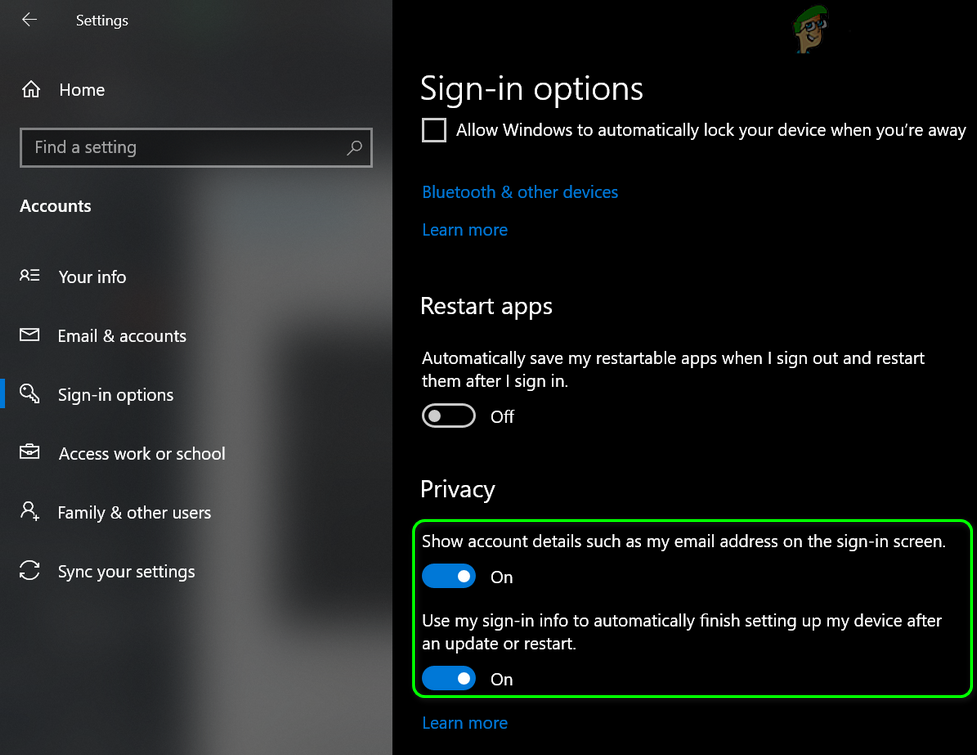The width and height of the screenshot is (977, 755).
Task: Click the Your info person icon
Action: 29,275
